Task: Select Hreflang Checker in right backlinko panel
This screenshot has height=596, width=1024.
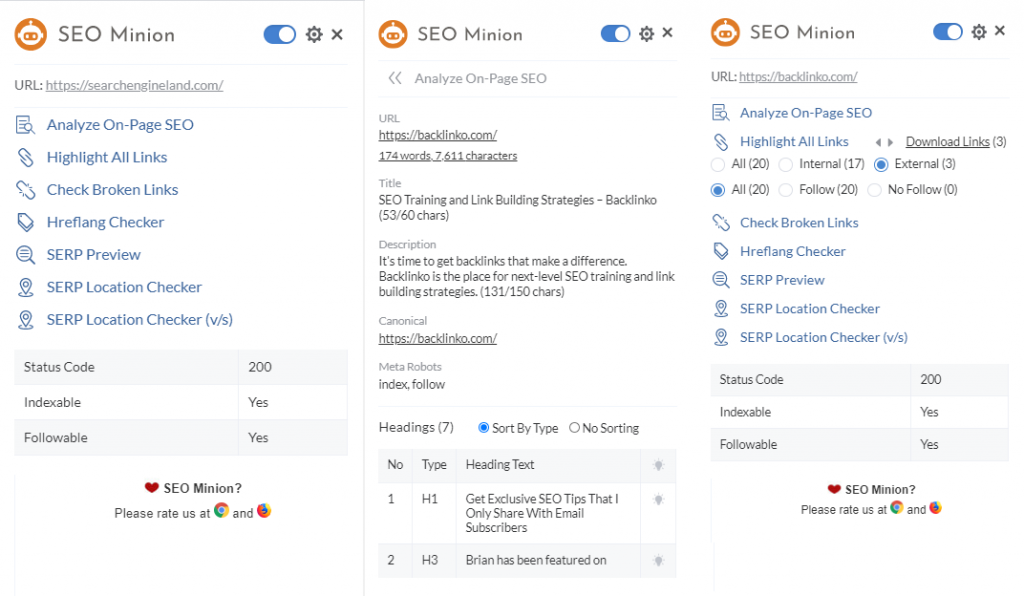Action: pos(792,251)
